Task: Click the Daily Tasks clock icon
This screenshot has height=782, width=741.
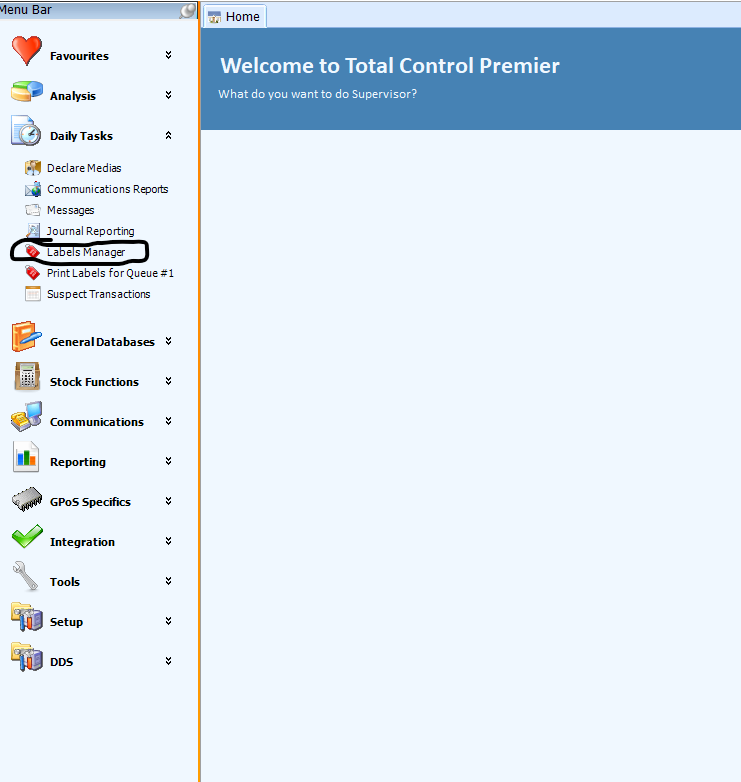Action: (26, 131)
